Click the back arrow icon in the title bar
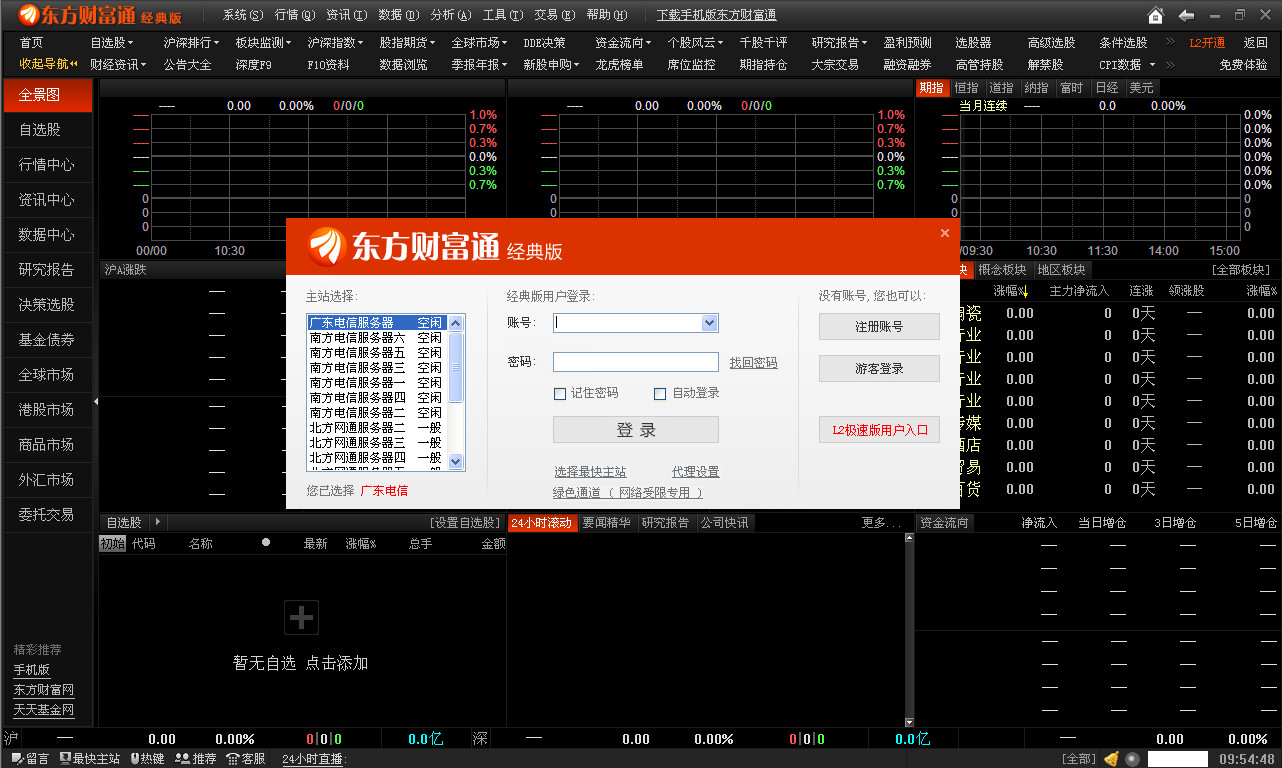 pos(1185,15)
